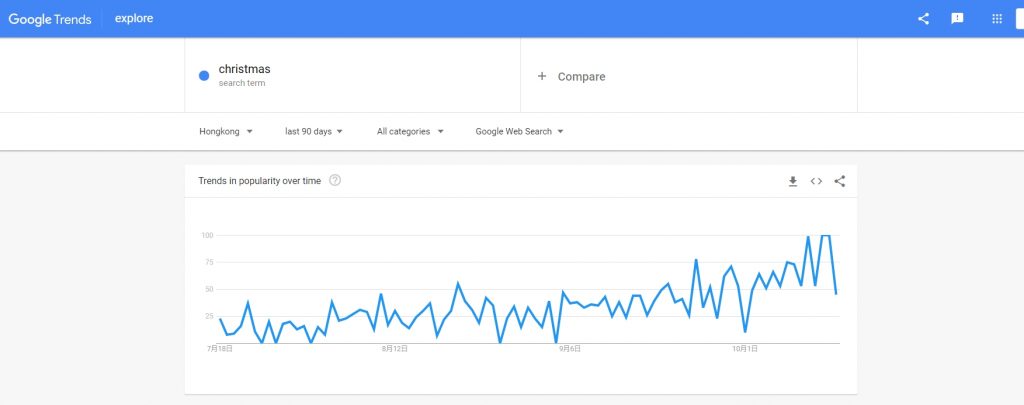
Task: Click the Google Trends logo
Action: click(51, 18)
